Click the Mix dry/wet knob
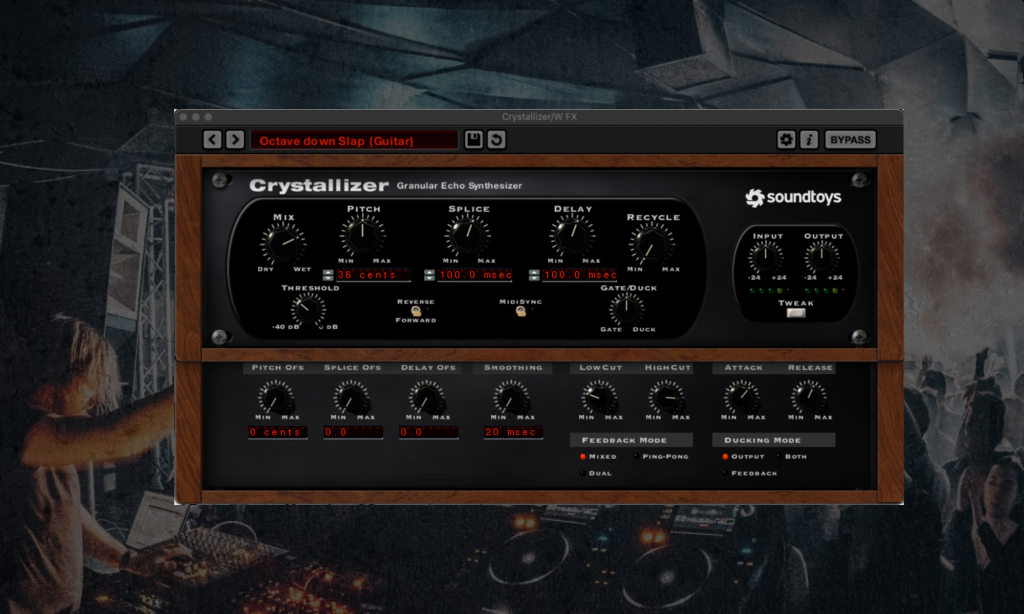 click(283, 243)
